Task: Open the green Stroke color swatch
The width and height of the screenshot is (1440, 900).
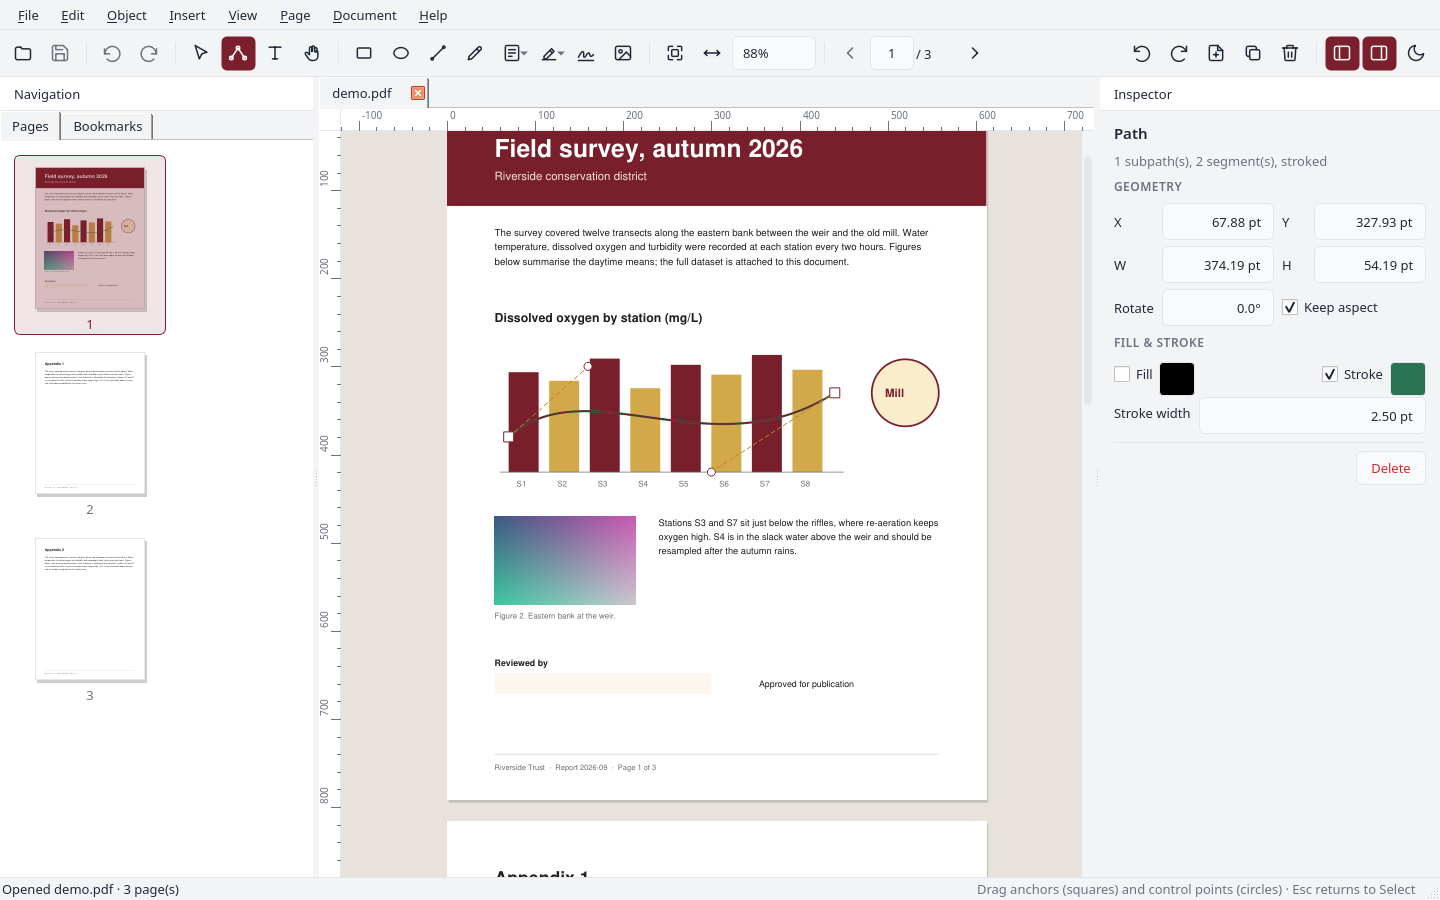Action: [x=1408, y=379]
